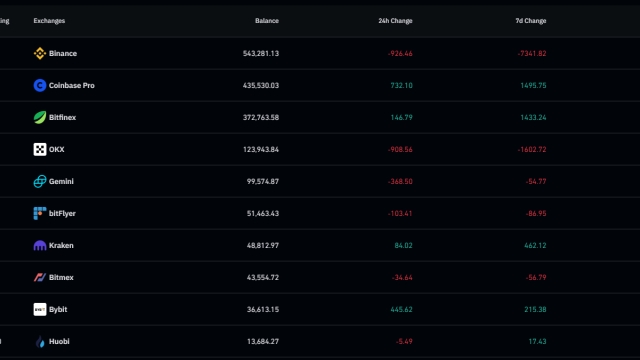Open the Coinbase Pro exchange name
The height and width of the screenshot is (360, 640).
[x=72, y=85]
